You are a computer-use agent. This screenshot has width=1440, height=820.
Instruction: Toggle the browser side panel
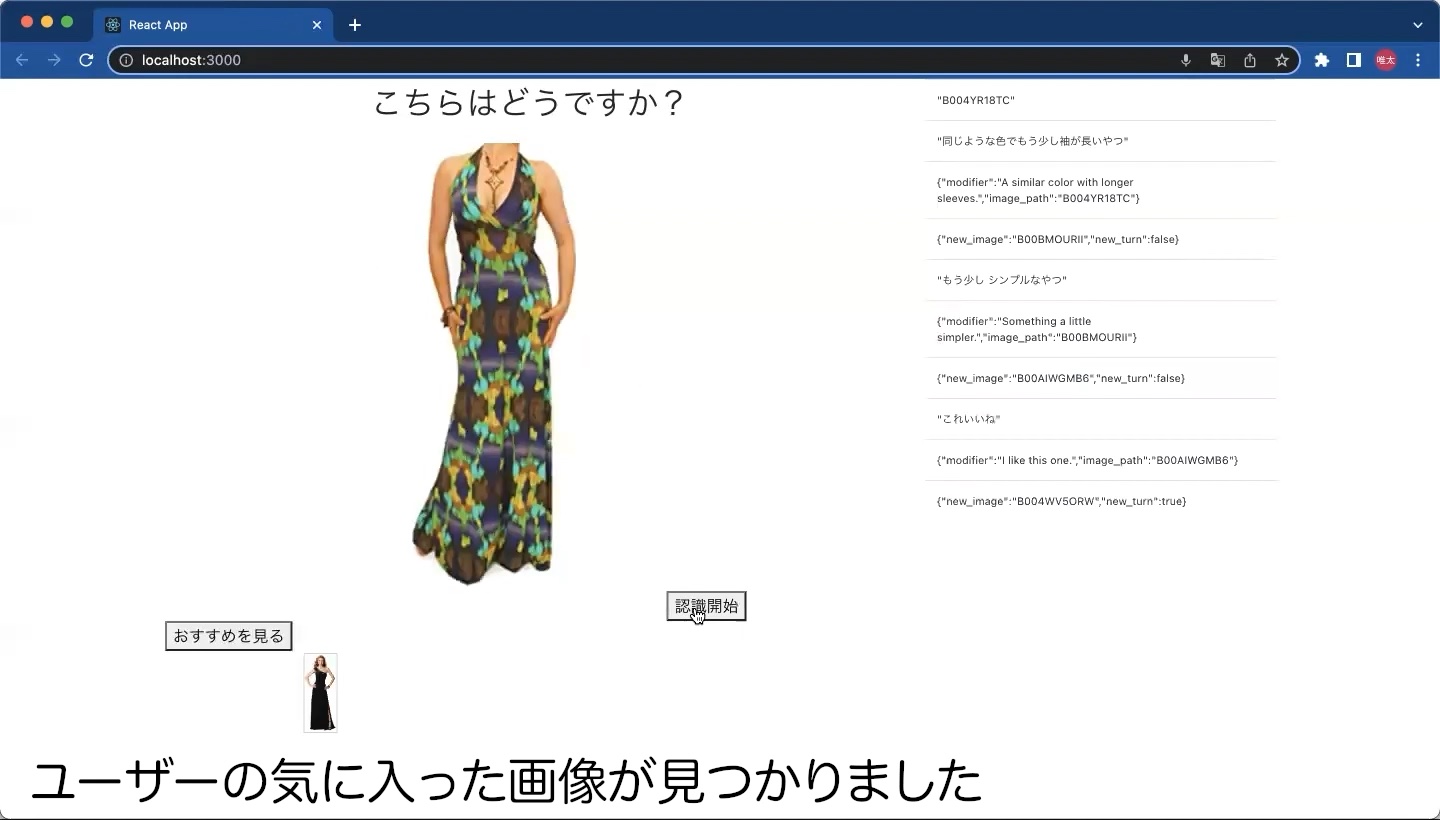[1354, 60]
